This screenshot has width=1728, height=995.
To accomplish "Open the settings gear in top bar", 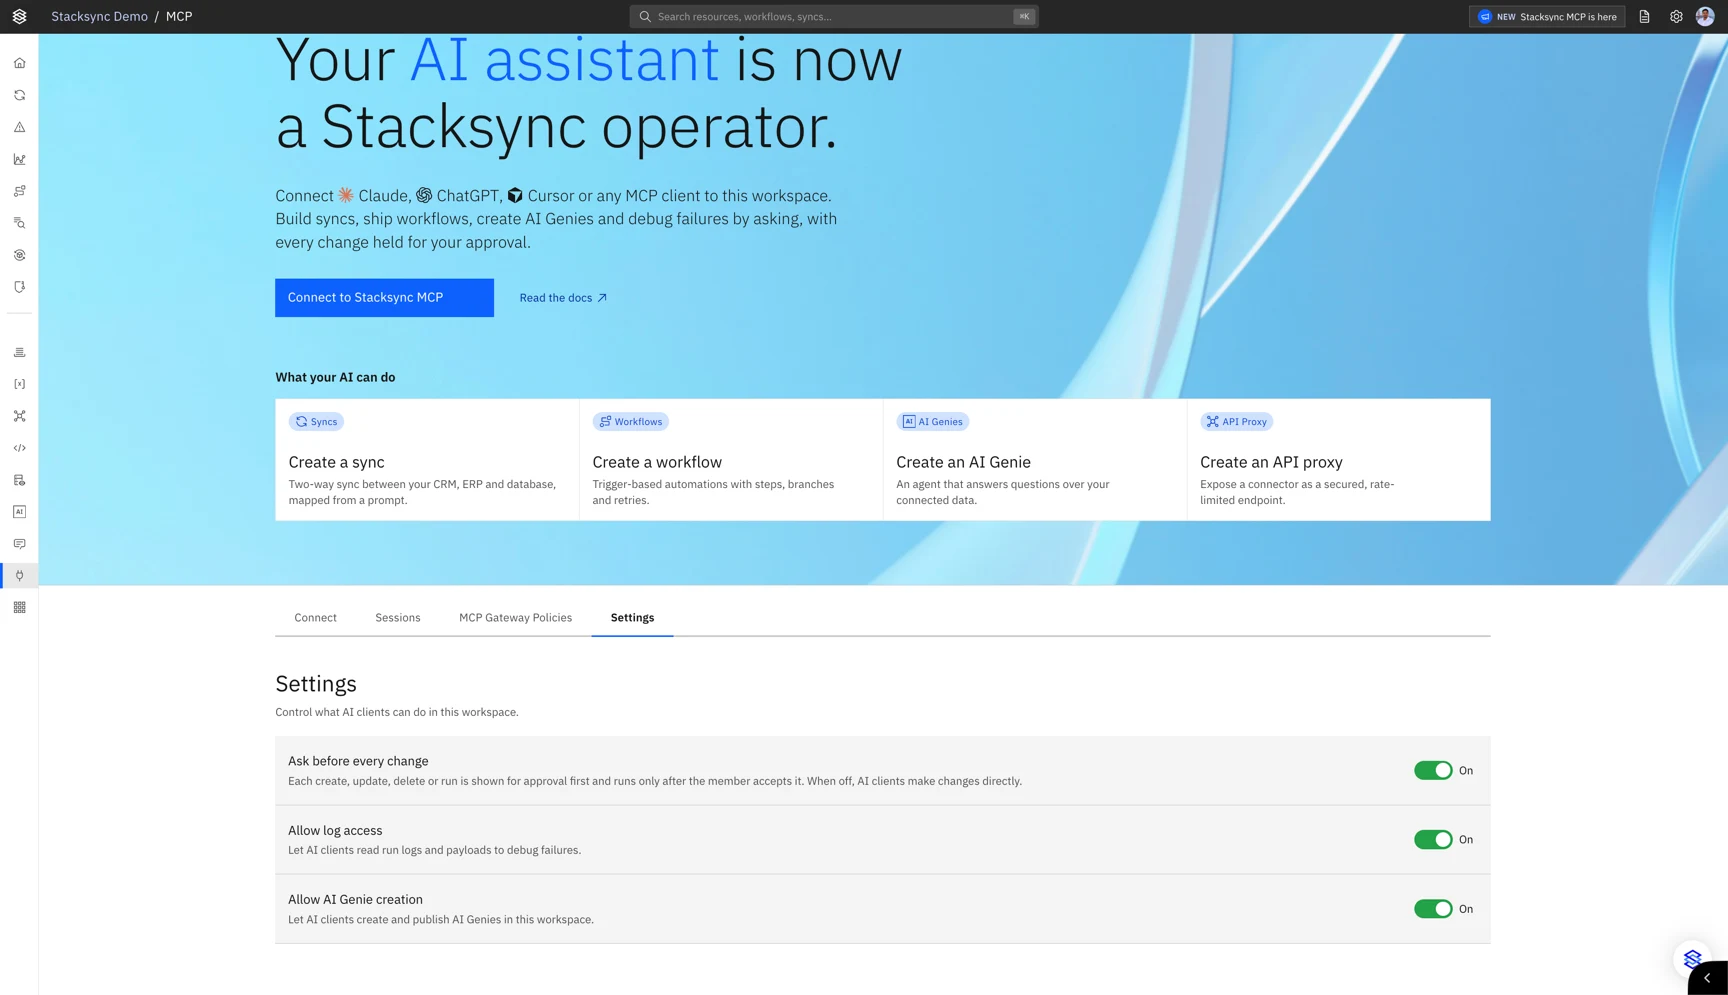I will 1676,16.
